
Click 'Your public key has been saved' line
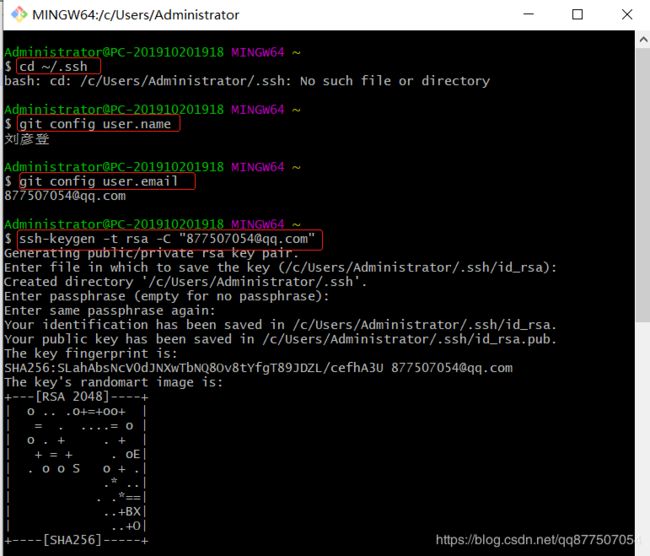pos(280,339)
